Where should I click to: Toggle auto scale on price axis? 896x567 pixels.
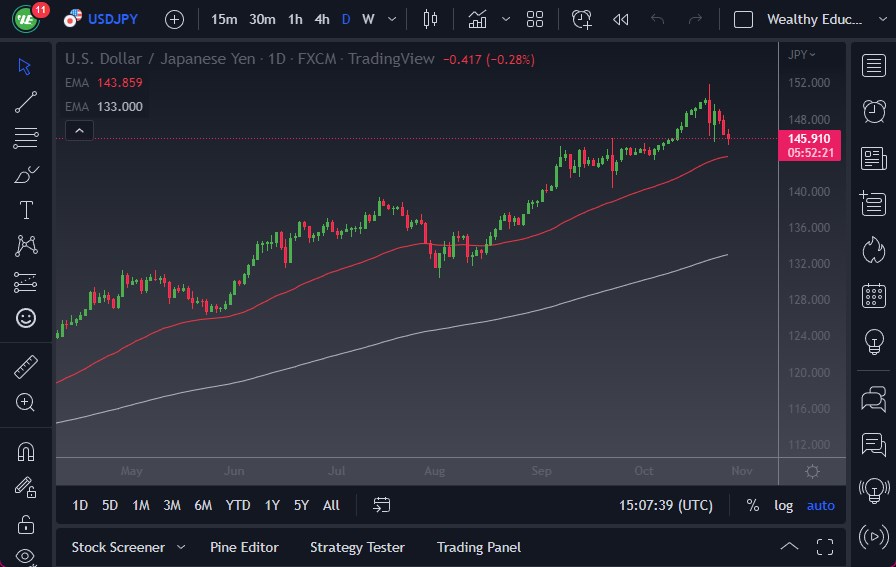coord(820,505)
